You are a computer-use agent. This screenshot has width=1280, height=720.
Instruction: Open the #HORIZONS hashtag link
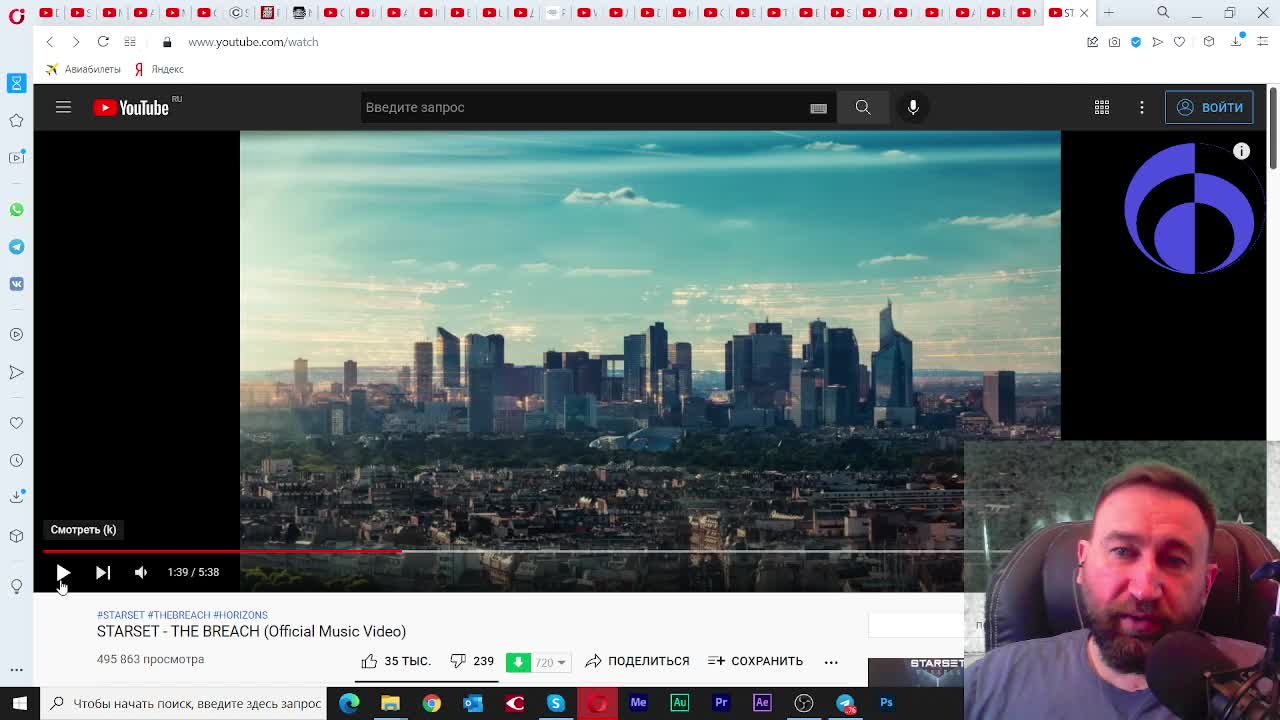241,615
